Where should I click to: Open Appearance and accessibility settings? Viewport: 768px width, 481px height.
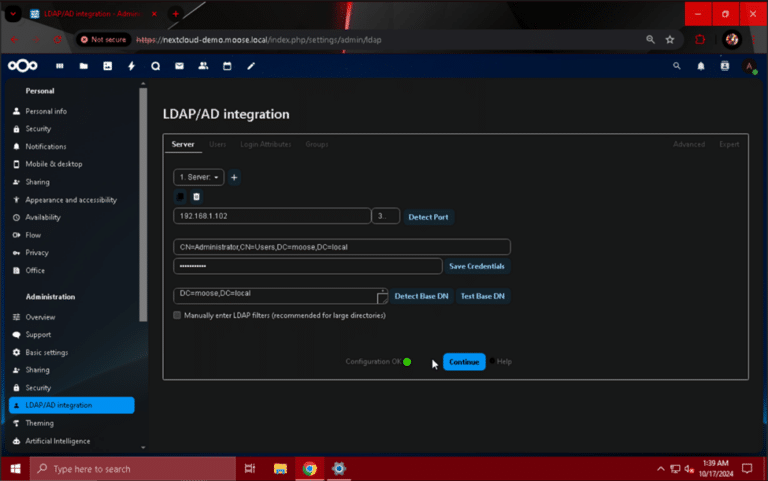(71, 200)
